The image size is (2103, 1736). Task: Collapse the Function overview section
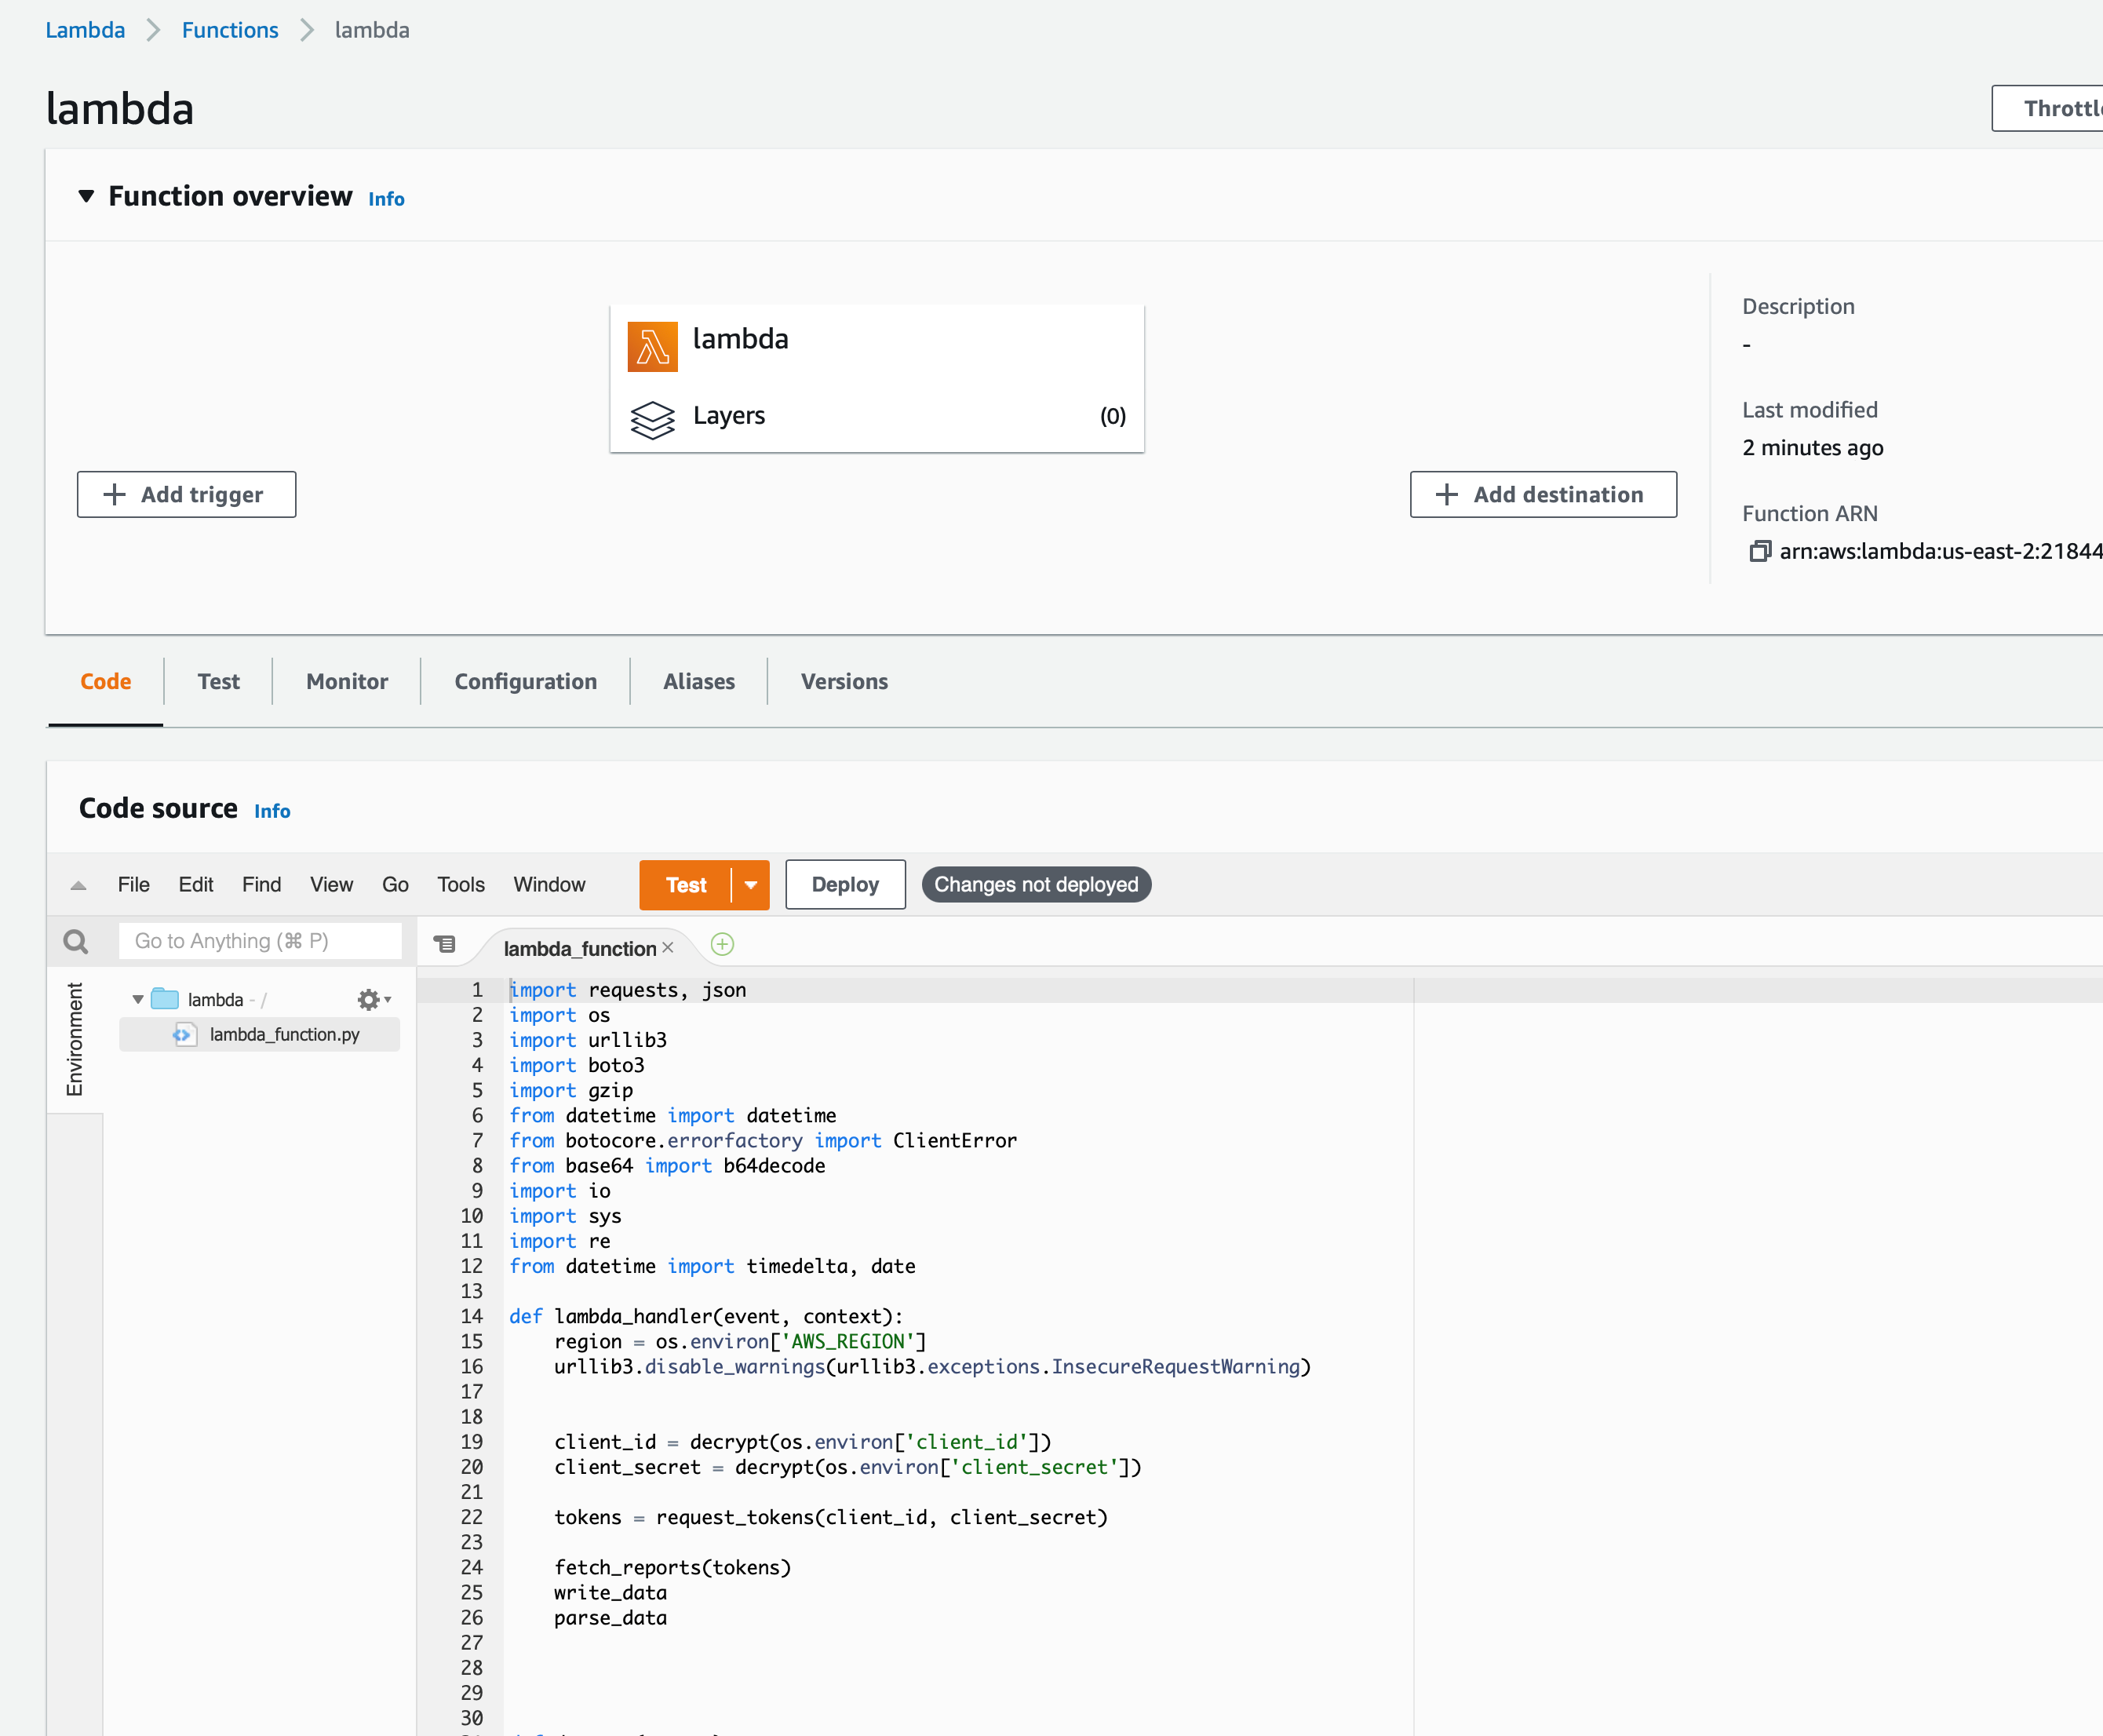point(87,196)
